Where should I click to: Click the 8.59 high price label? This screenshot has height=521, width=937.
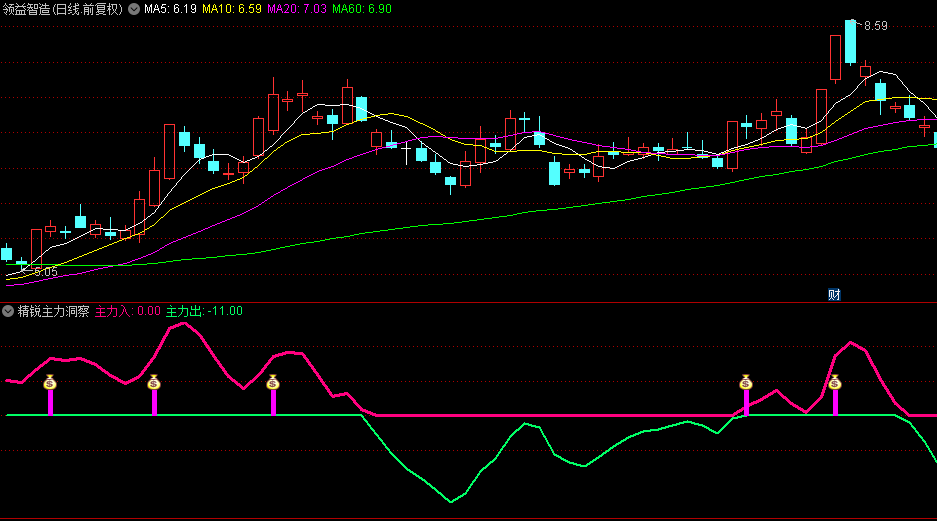[875, 26]
